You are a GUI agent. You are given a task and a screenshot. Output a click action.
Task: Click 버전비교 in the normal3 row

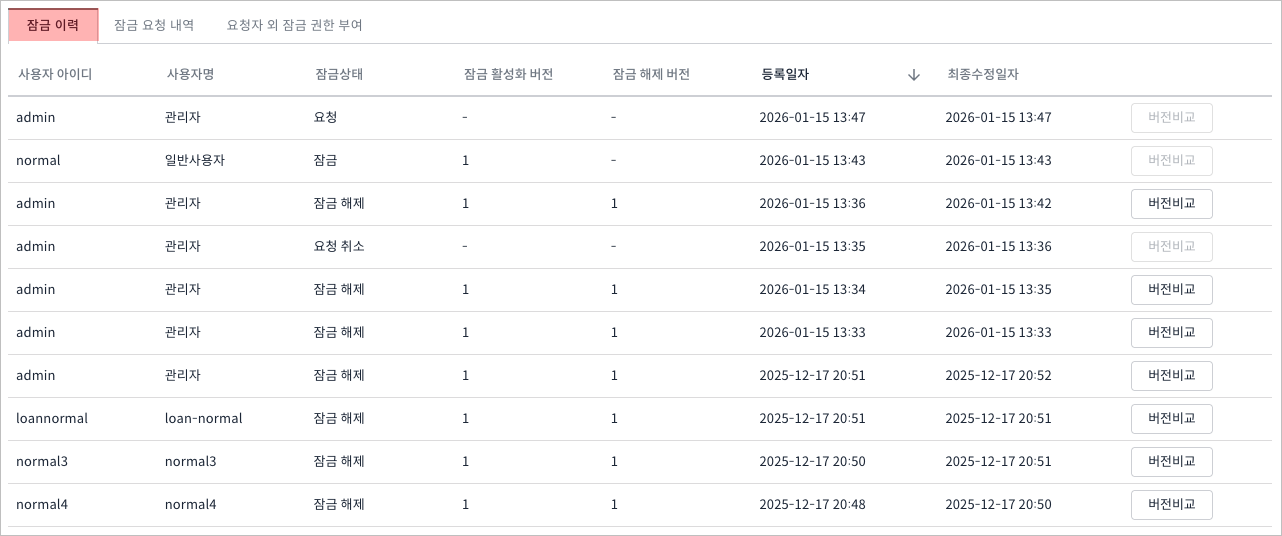click(1172, 462)
